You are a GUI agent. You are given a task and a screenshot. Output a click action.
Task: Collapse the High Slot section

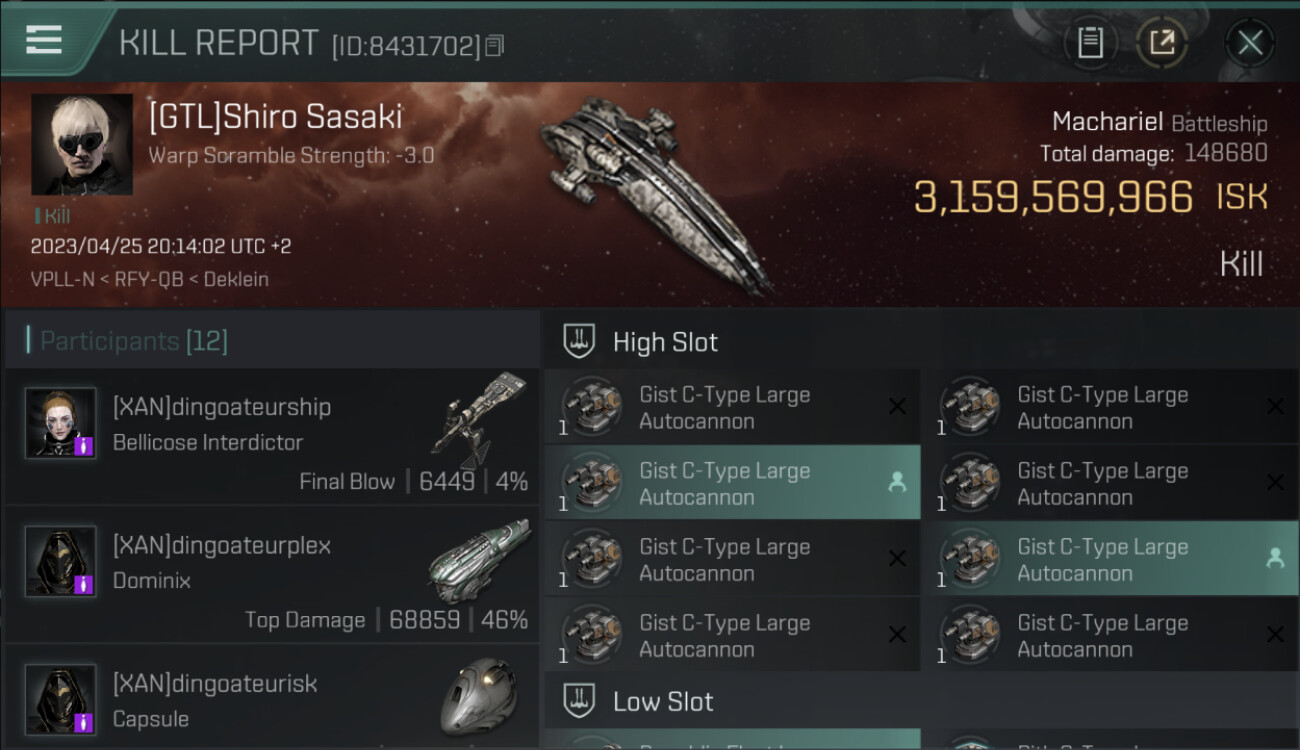click(x=580, y=342)
